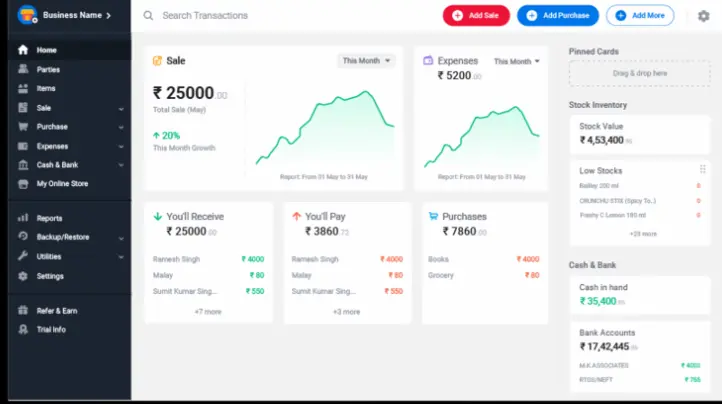Click the Parties icon in sidebar
722x404 pixels.
pyautogui.click(x=23, y=69)
